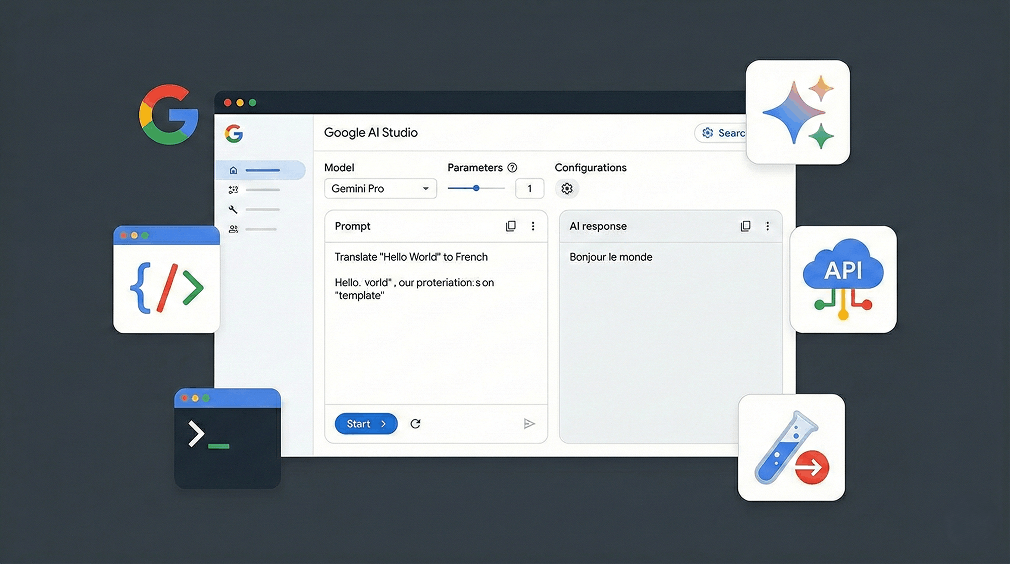This screenshot has height=564, width=1010.
Task: Click the send arrow in Prompt panel
Action: pos(529,424)
